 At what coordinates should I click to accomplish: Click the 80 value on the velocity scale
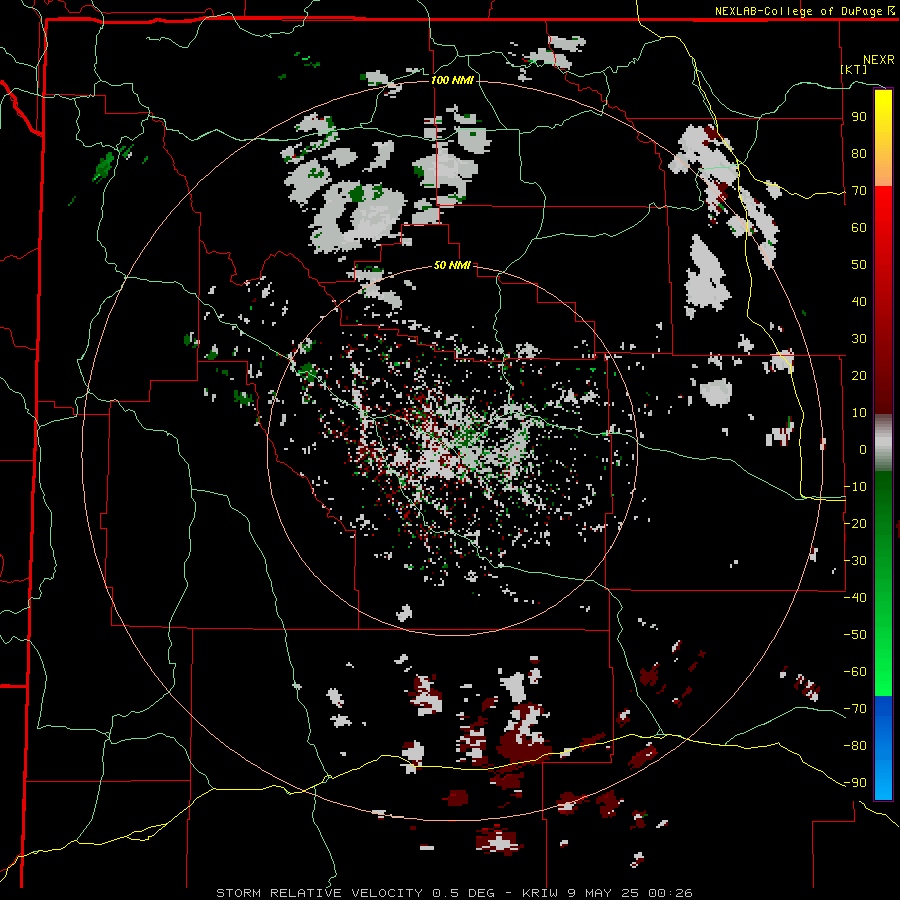(859, 153)
